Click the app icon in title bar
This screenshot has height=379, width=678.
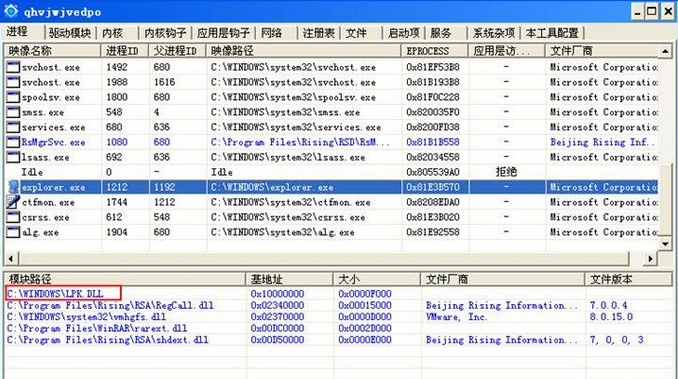[11, 11]
